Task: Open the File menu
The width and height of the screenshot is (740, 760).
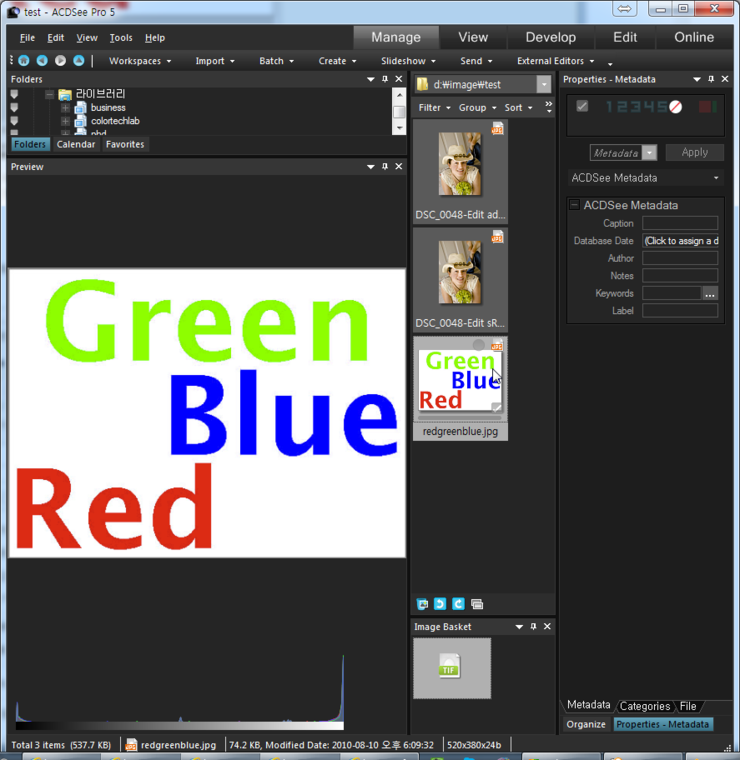Action: (x=27, y=38)
